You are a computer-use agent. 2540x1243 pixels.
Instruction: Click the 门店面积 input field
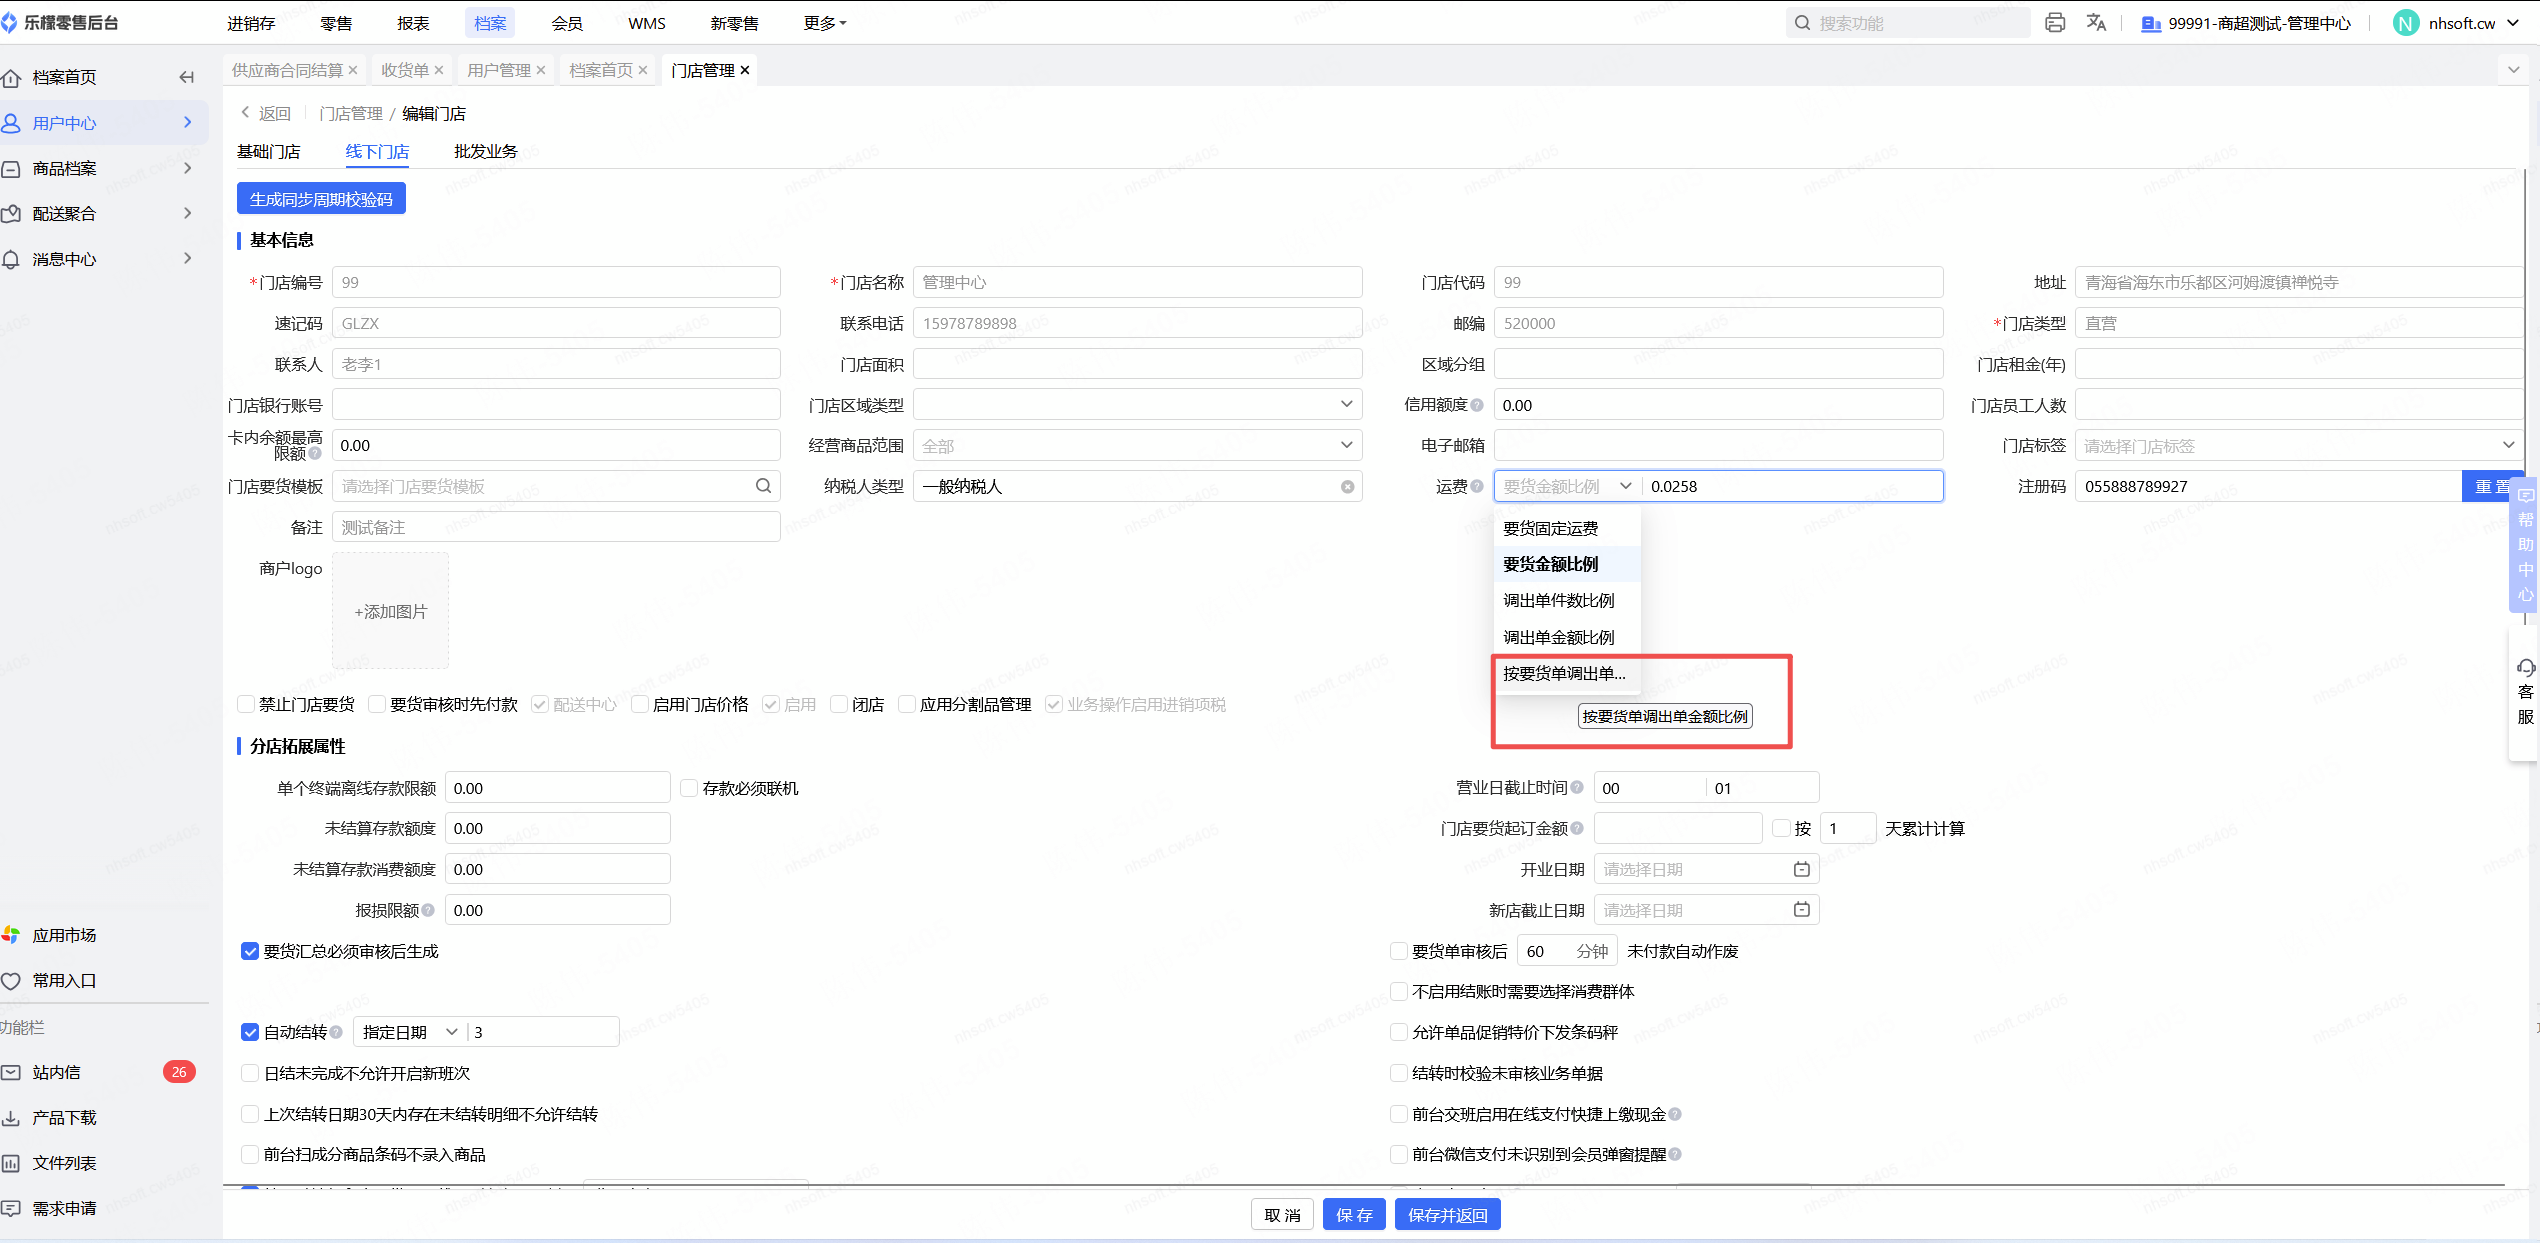tap(1137, 364)
